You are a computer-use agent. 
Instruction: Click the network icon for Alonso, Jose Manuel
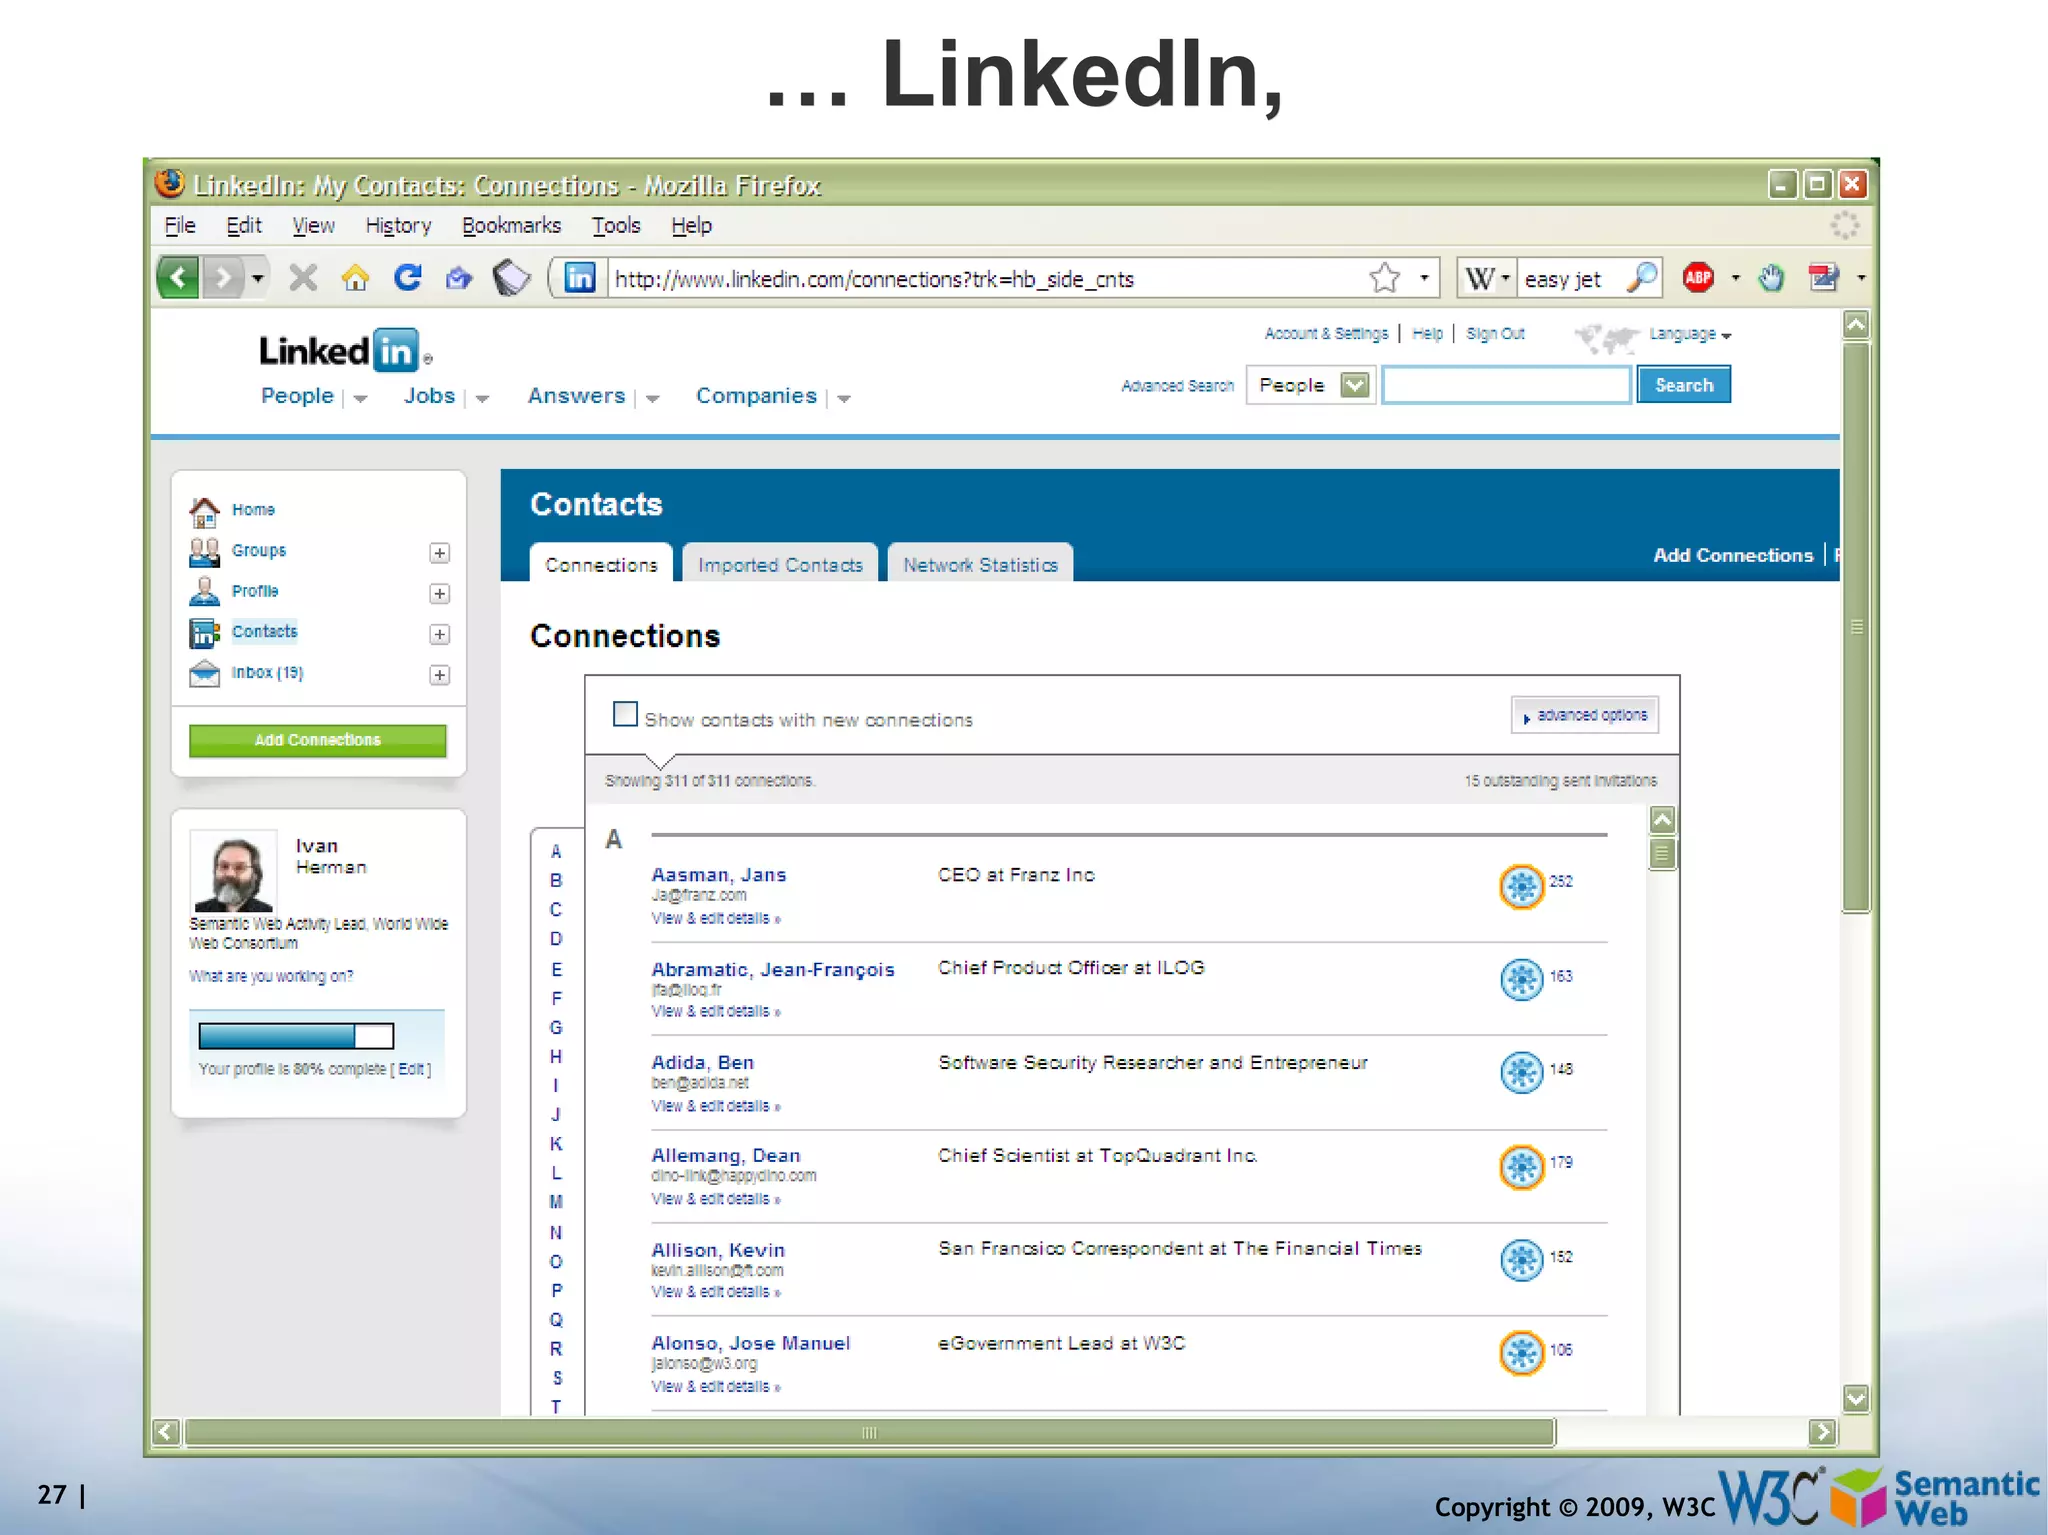1522,1353
